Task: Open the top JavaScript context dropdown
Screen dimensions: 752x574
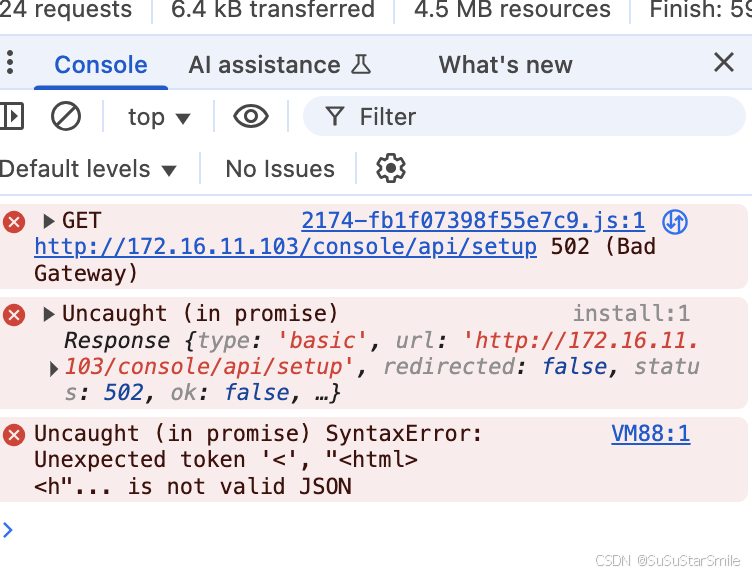Action: click(x=159, y=117)
